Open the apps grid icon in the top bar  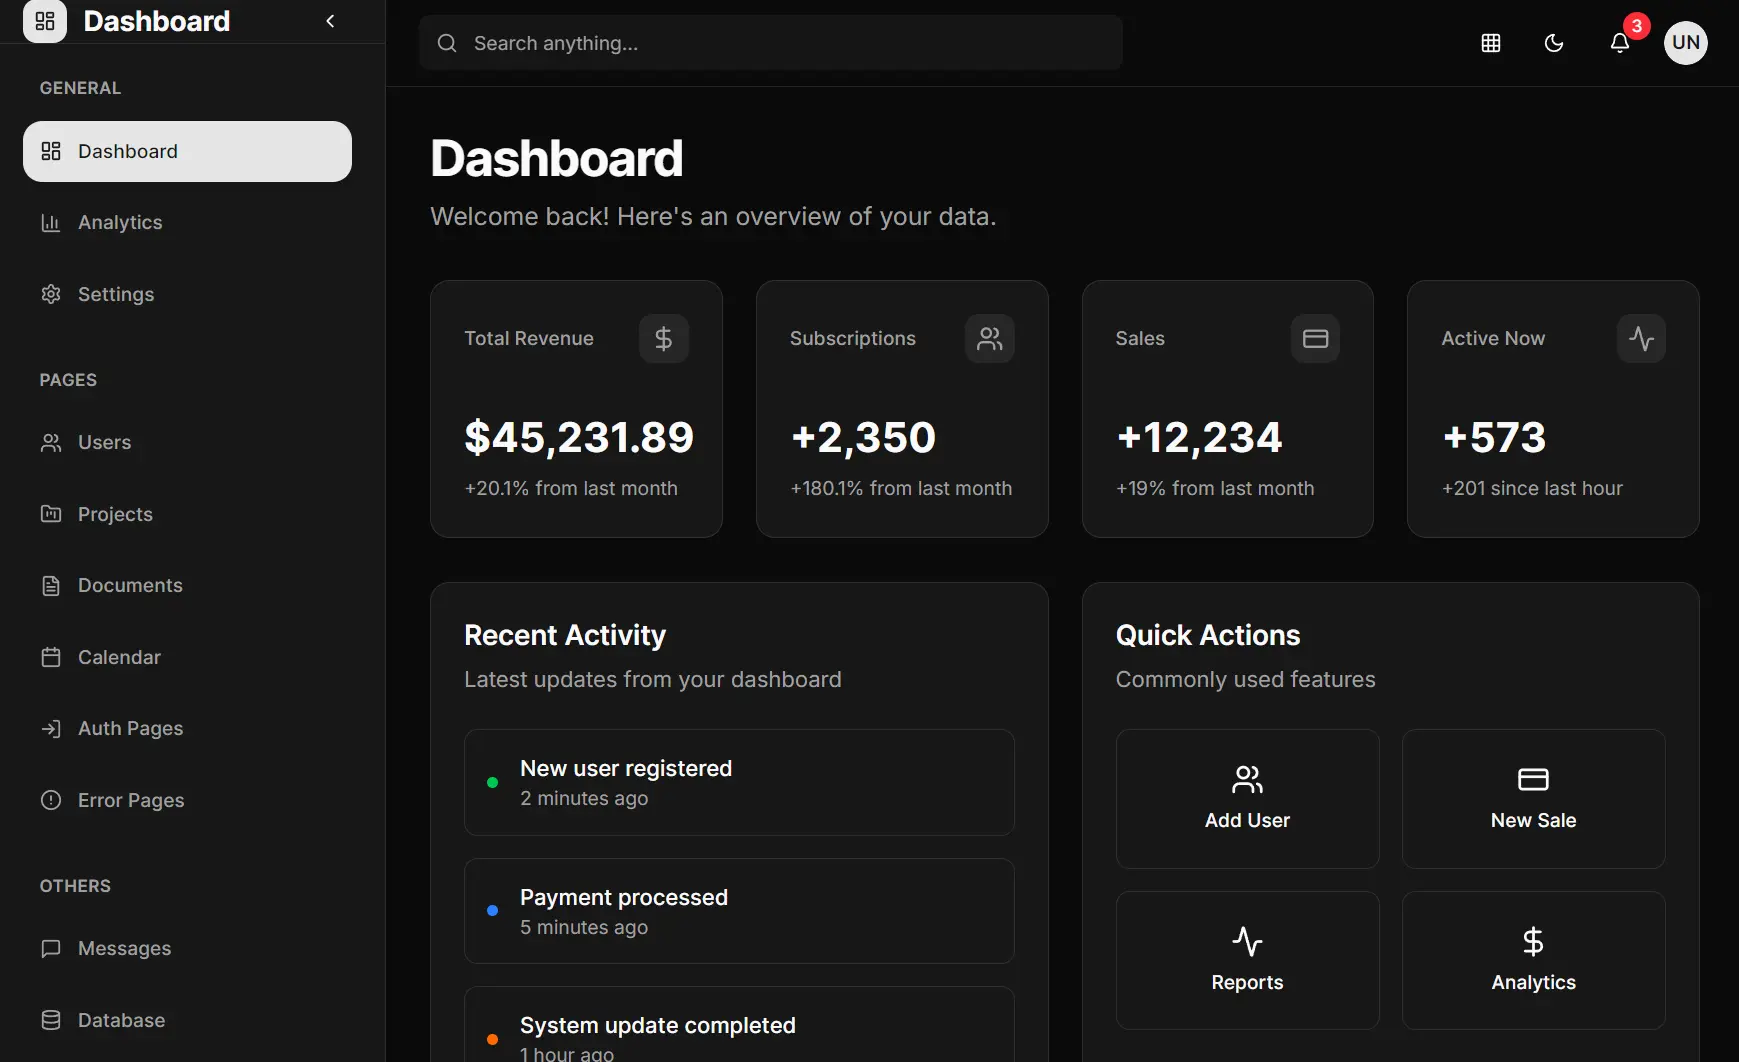click(1490, 43)
